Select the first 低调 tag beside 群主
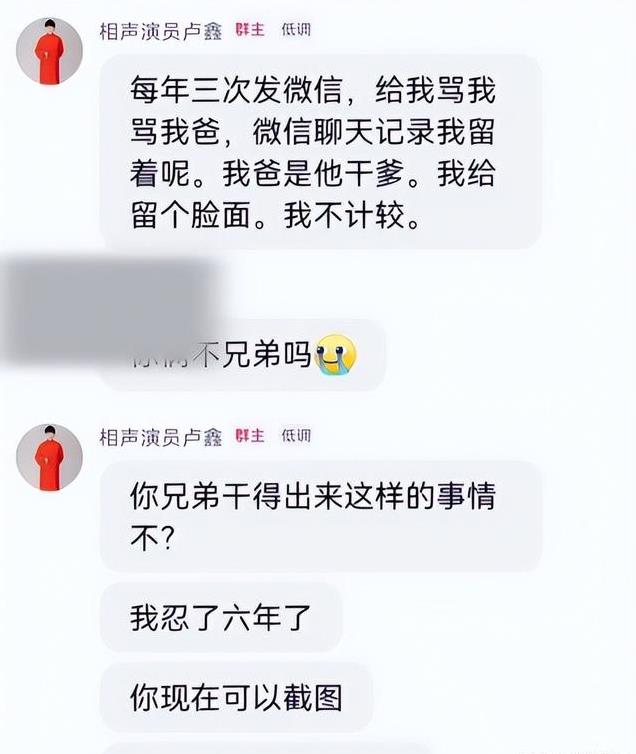Image resolution: width=636 pixels, height=754 pixels. [296, 30]
